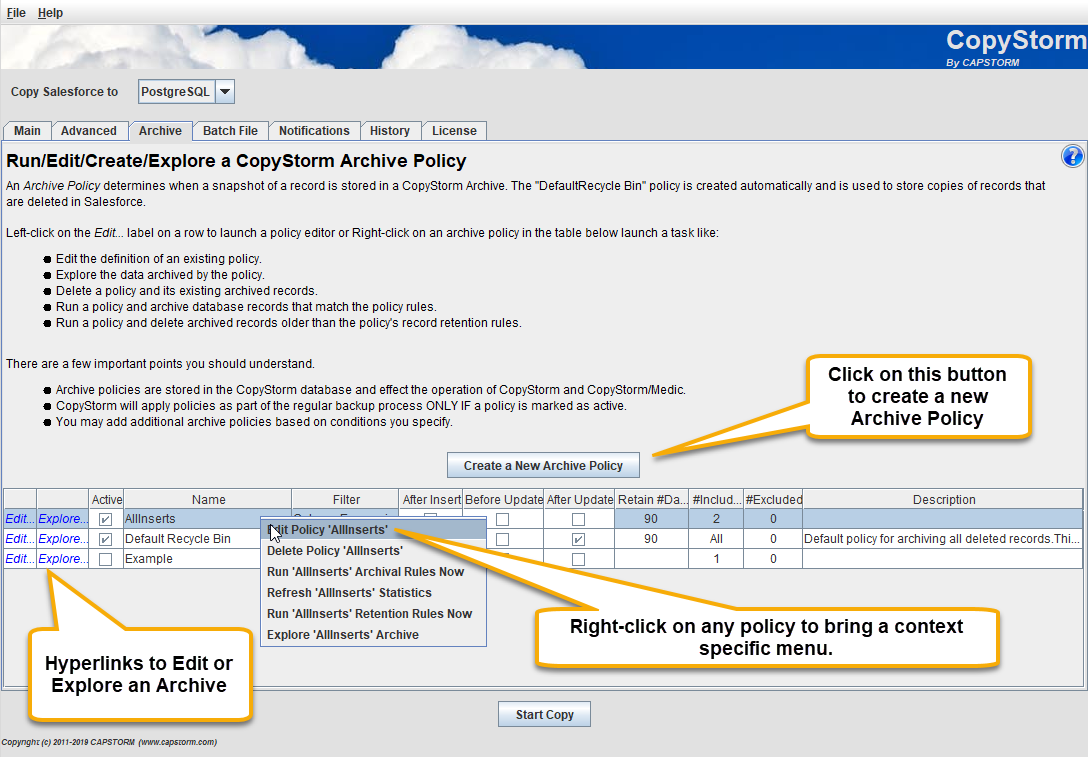Image resolution: width=1088 pixels, height=757 pixels.
Task: Uncheck After Update for Default Recycle Bin
Action: coord(578,539)
